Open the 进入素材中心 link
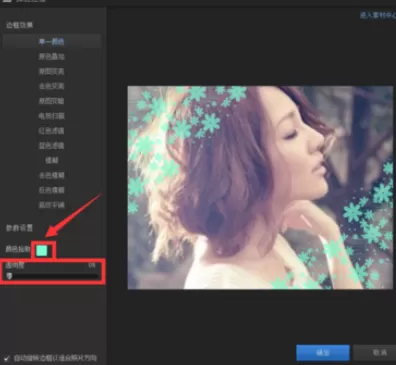396x365 pixels. [x=378, y=15]
